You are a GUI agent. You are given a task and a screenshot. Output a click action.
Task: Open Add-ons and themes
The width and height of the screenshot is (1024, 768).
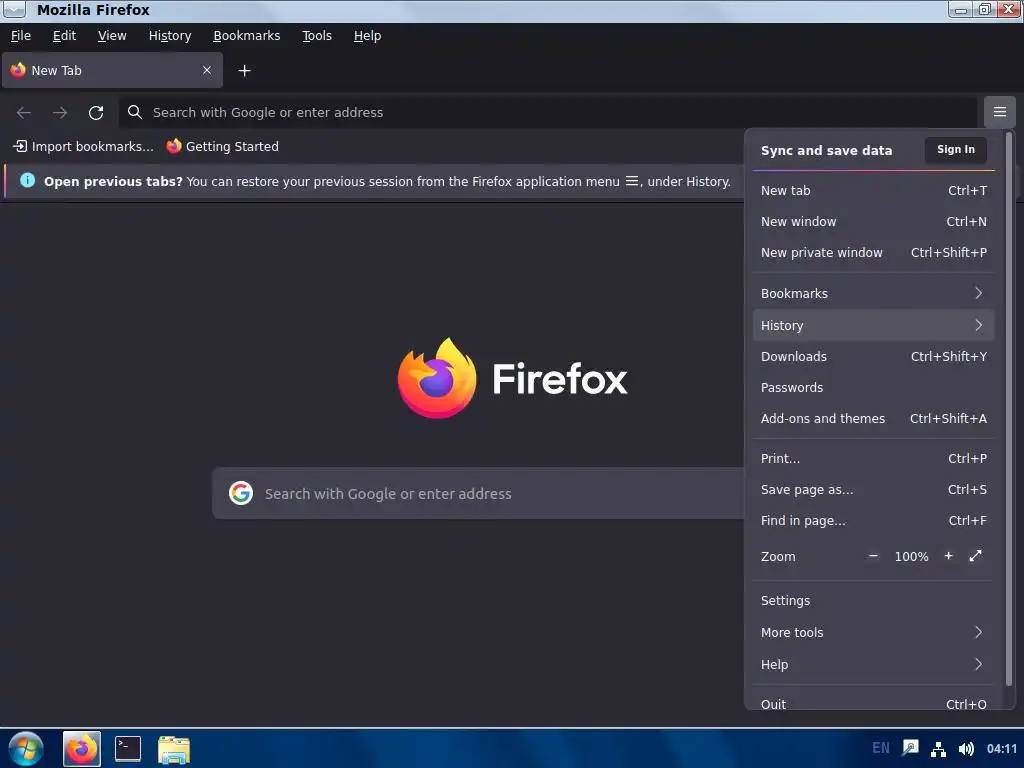click(x=873, y=418)
